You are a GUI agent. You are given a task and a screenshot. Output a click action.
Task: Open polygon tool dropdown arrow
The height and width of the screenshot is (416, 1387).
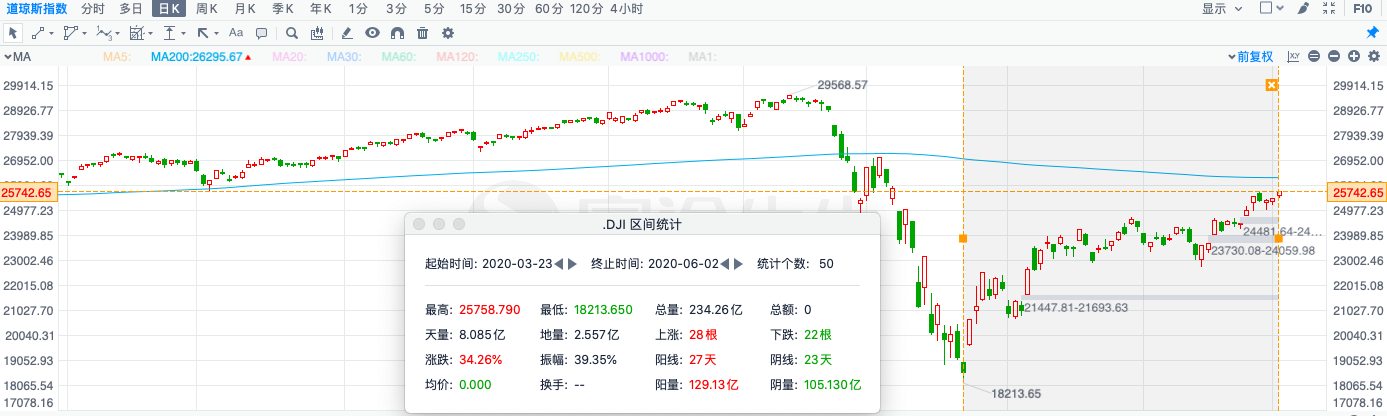pos(84,34)
